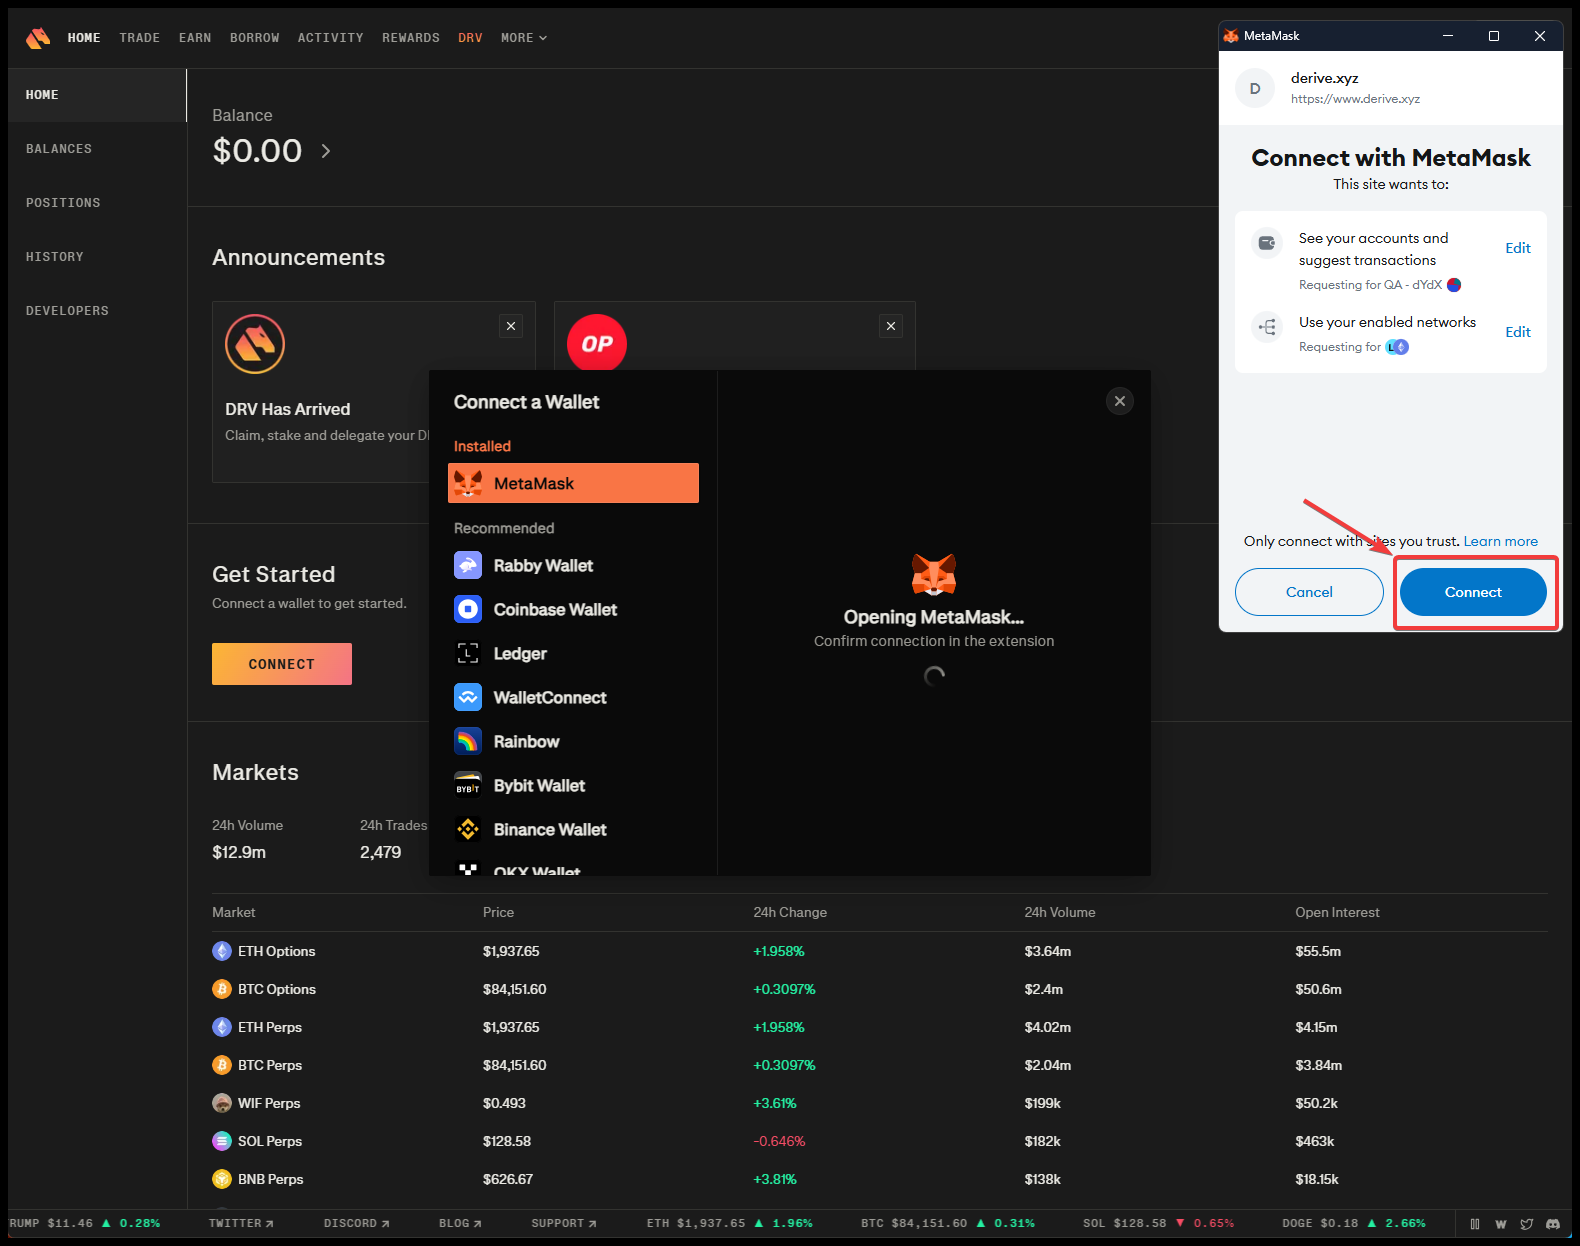Select the Rainbow wallet option
The height and width of the screenshot is (1246, 1580).
point(526,742)
